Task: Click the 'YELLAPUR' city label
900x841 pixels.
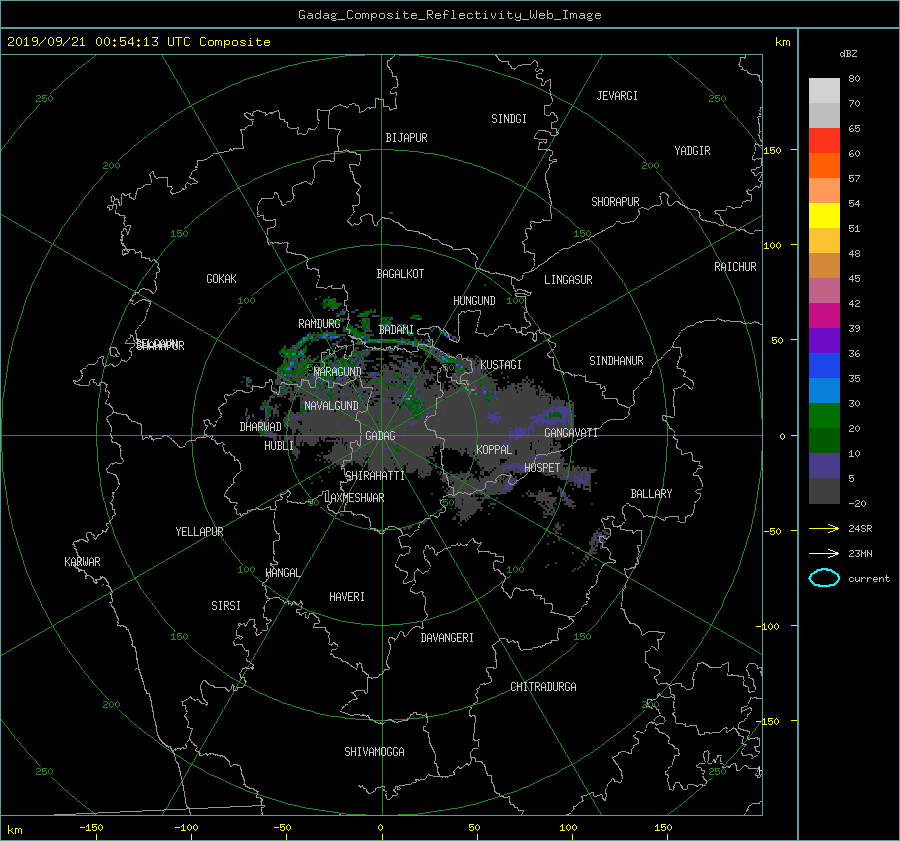Action: pos(199,532)
